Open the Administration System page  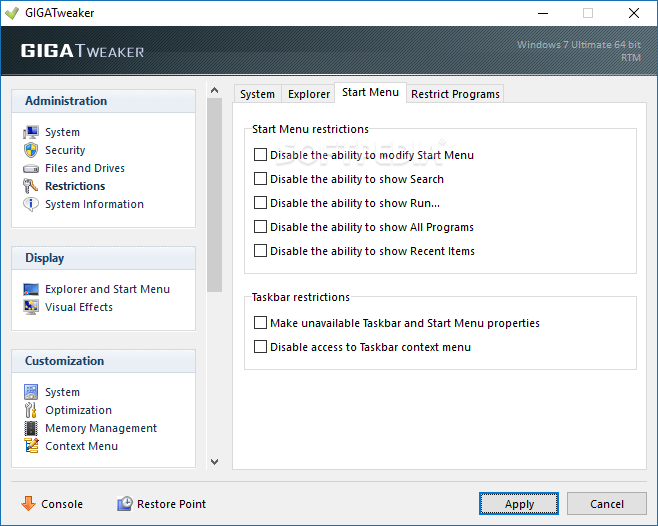pyautogui.click(x=63, y=132)
